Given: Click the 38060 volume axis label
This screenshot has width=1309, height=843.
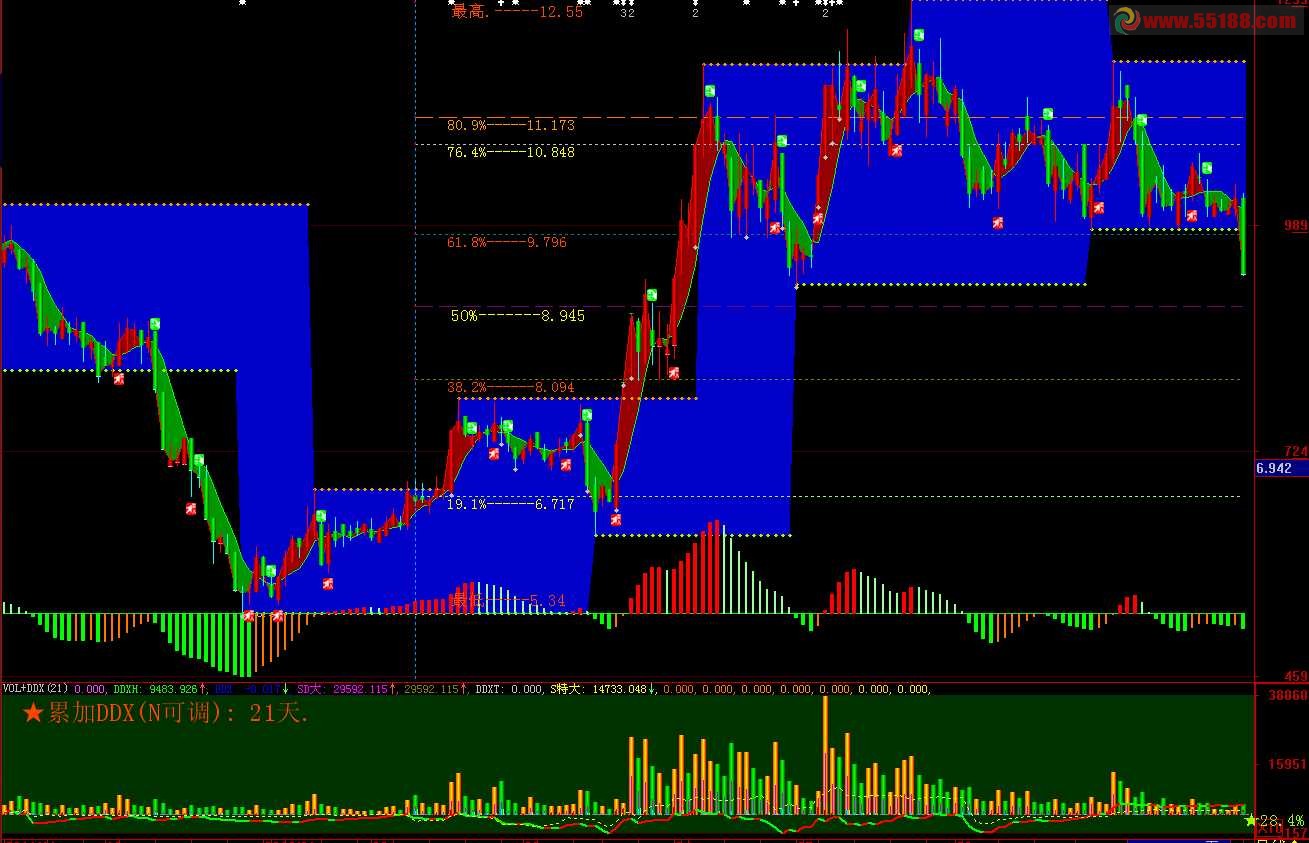Looking at the screenshot, I should click(1288, 695).
